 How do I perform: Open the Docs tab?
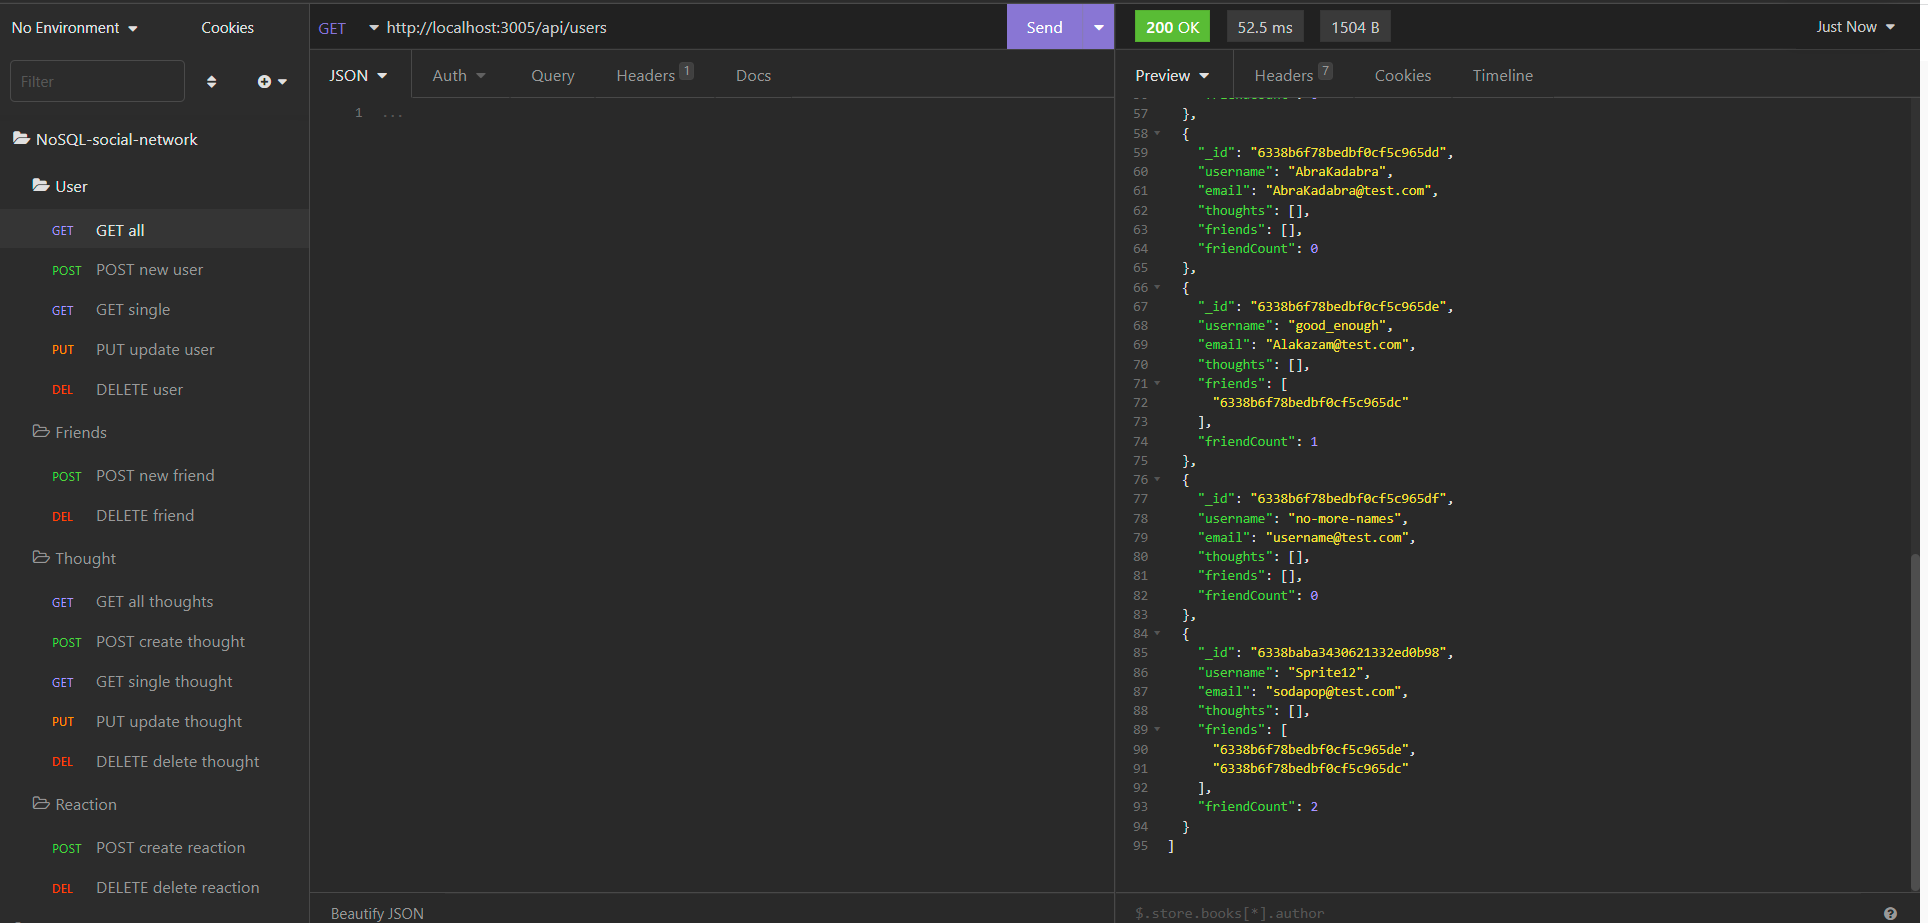pos(753,75)
